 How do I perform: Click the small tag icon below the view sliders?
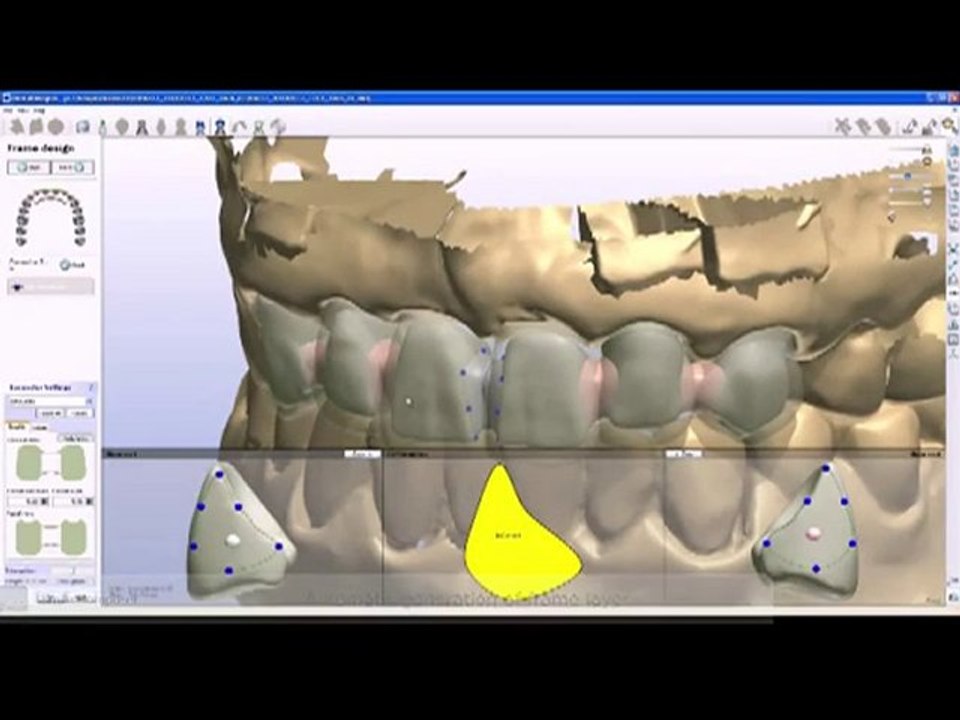coord(891,216)
